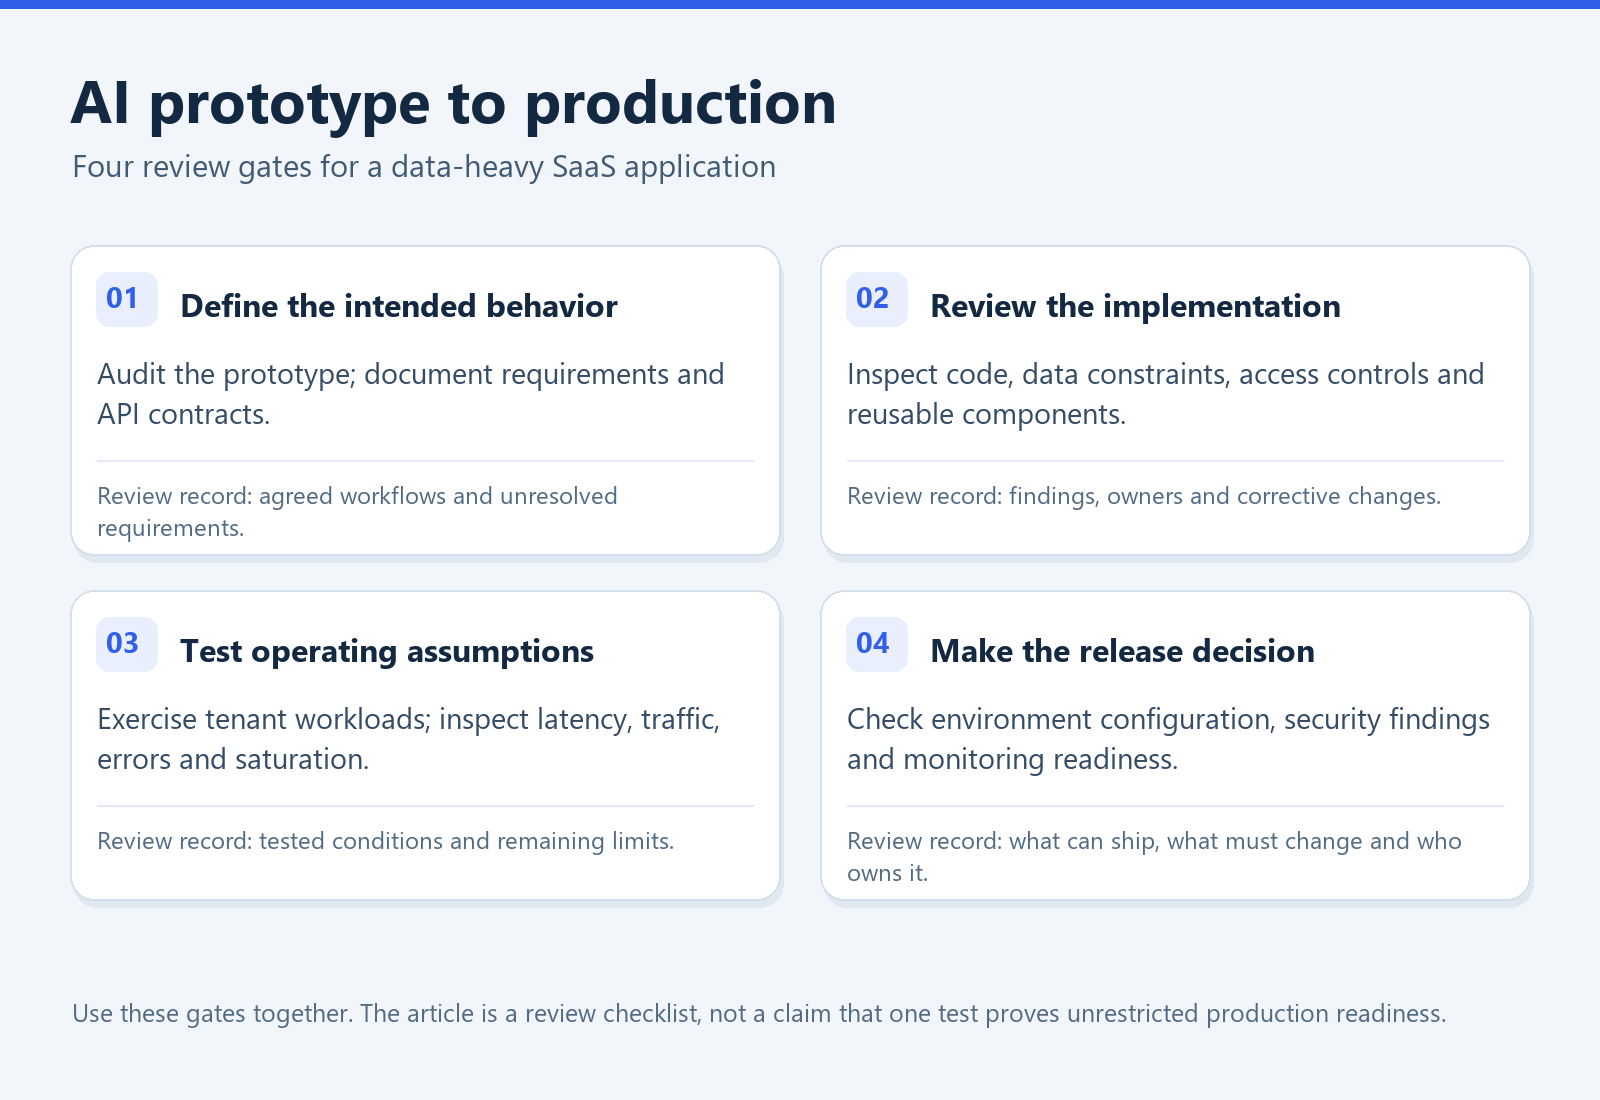Click heading 'Test operating assumptions'

pos(387,652)
